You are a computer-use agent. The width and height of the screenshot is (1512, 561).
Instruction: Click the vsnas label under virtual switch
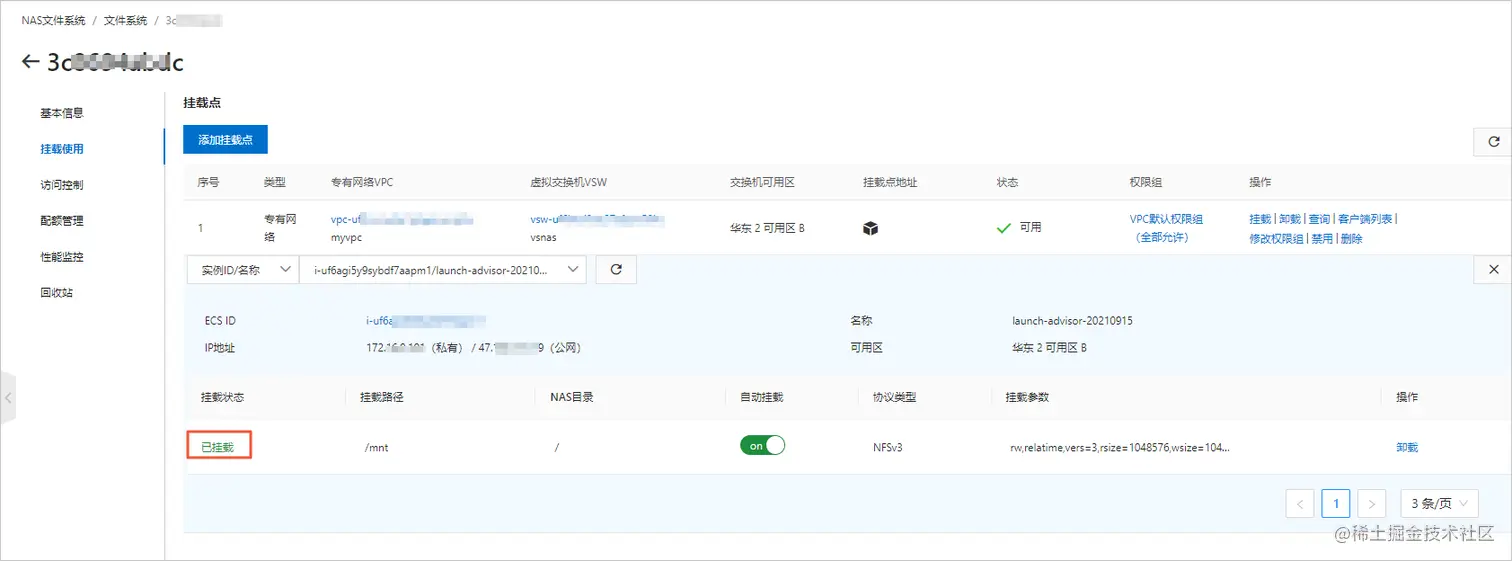[x=545, y=238]
